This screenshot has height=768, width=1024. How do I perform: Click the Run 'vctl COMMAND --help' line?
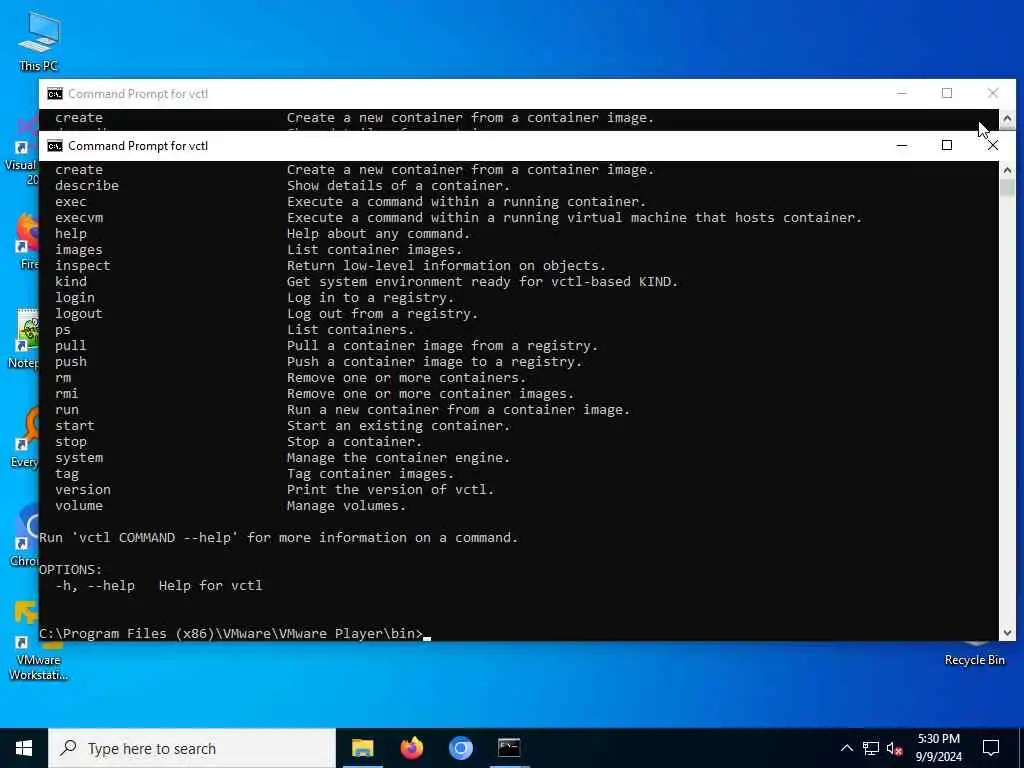278,537
